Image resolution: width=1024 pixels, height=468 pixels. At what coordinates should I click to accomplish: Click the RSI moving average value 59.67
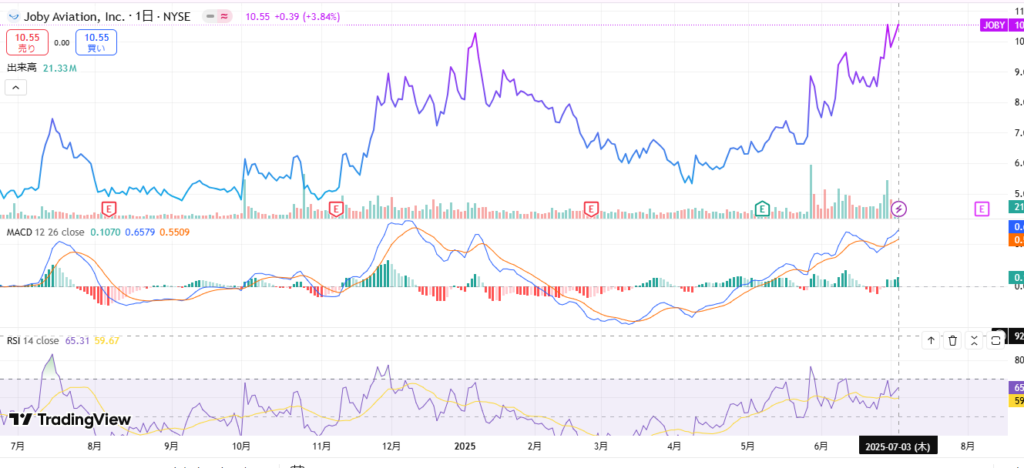tap(107, 341)
